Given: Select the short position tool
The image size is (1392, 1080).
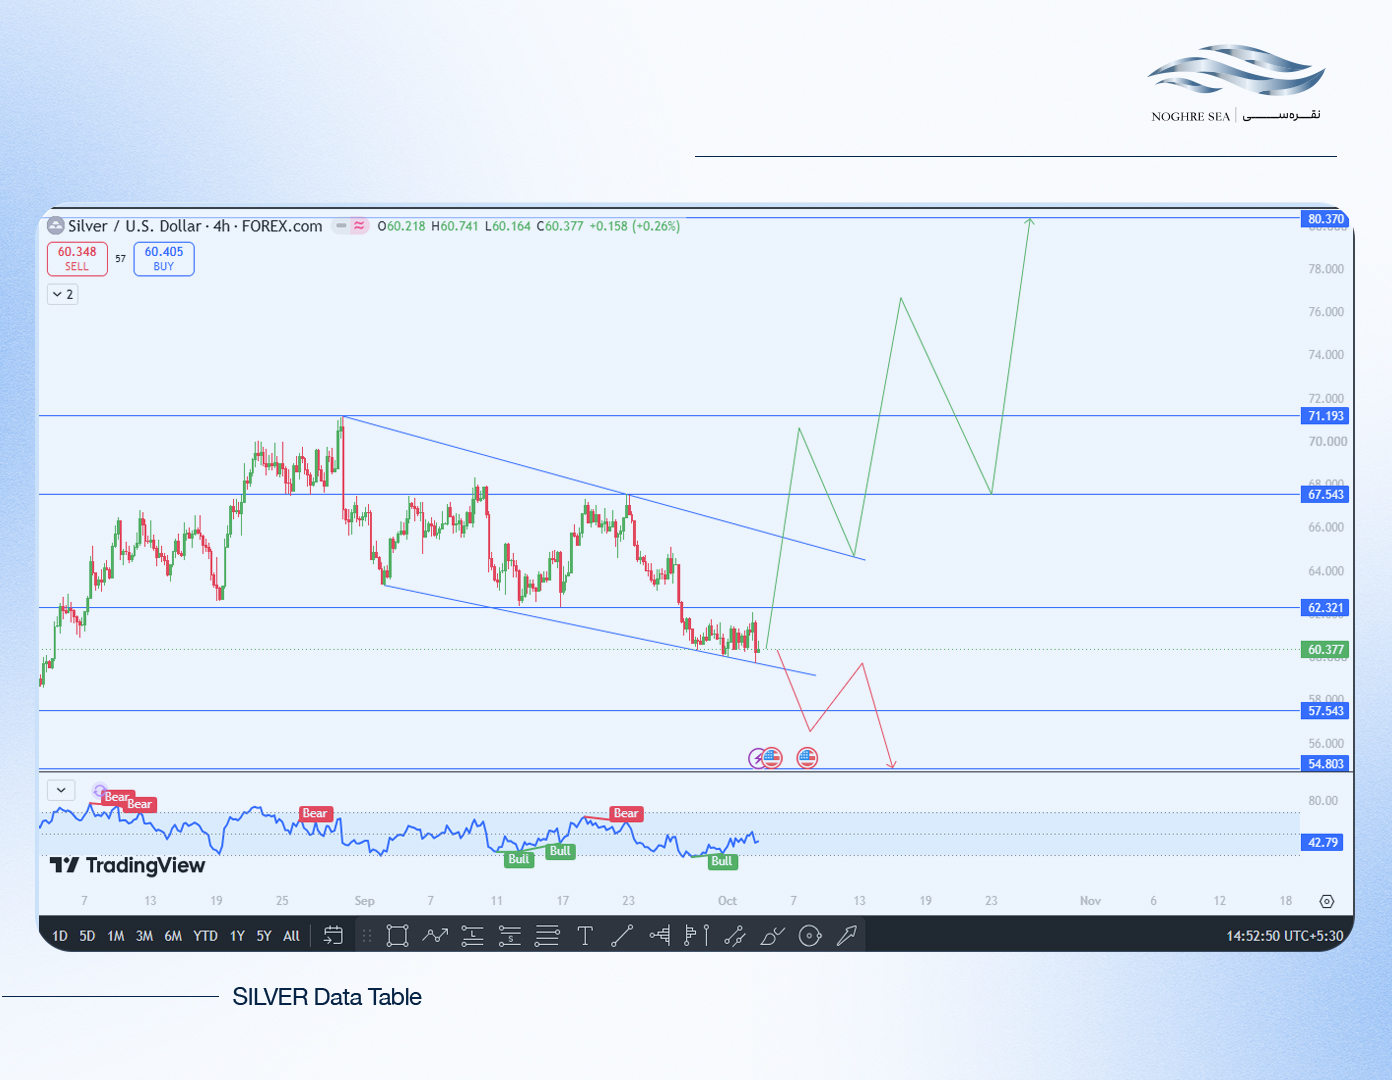Looking at the screenshot, I should [510, 936].
